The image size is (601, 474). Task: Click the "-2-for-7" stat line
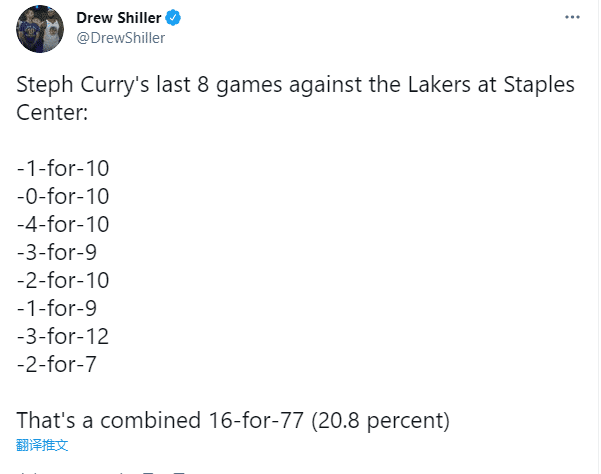click(57, 364)
